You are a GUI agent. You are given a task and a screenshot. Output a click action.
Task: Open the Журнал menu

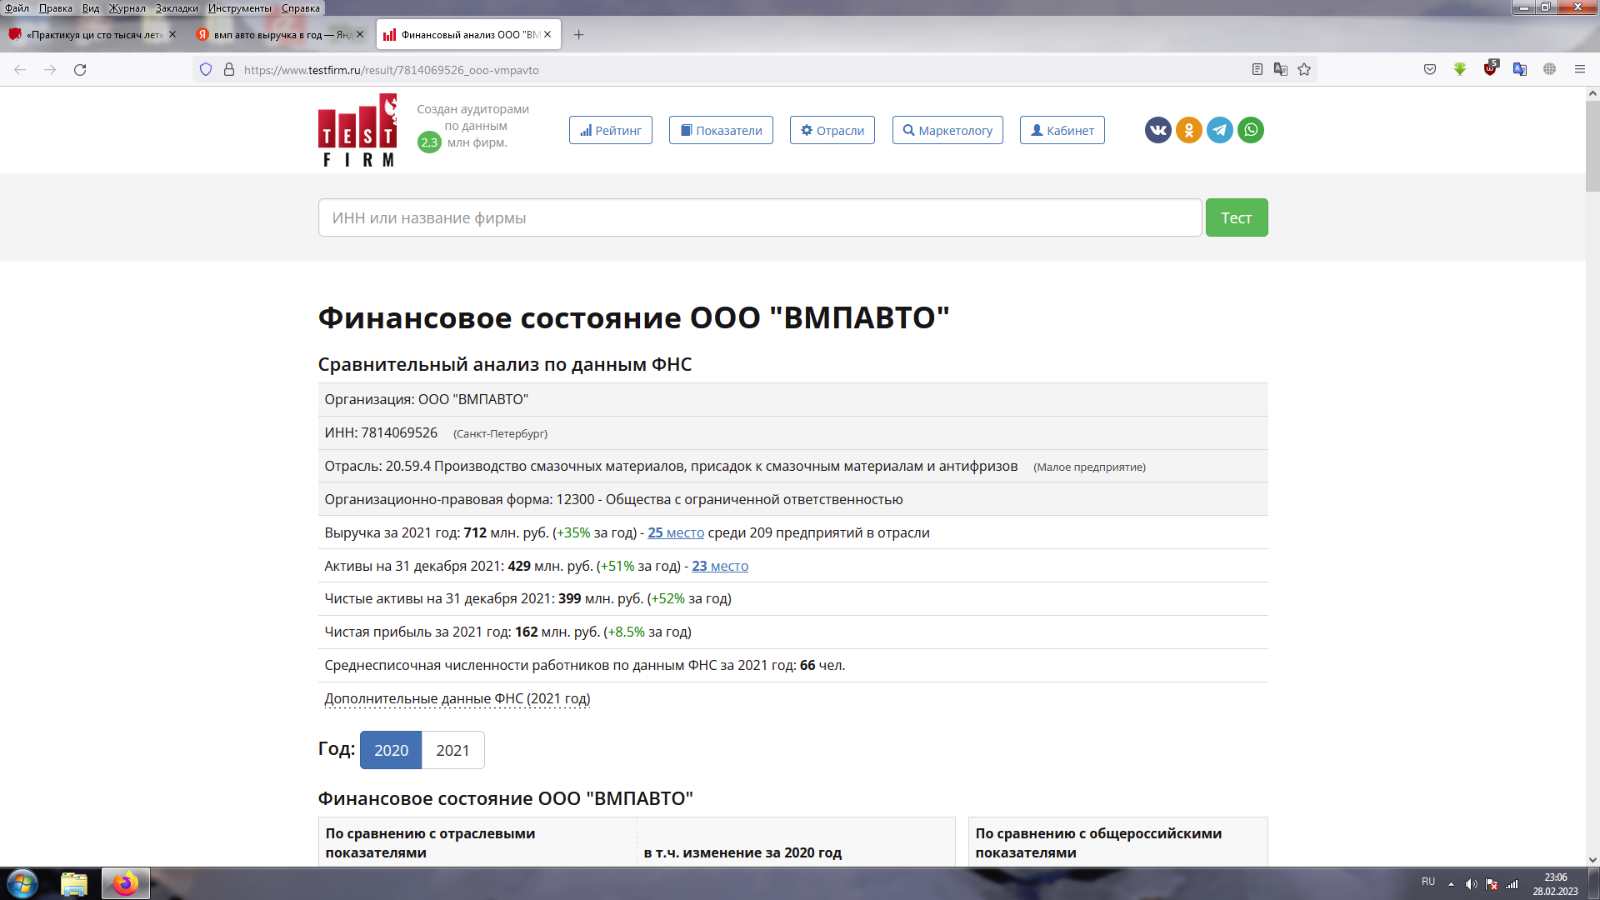127,8
